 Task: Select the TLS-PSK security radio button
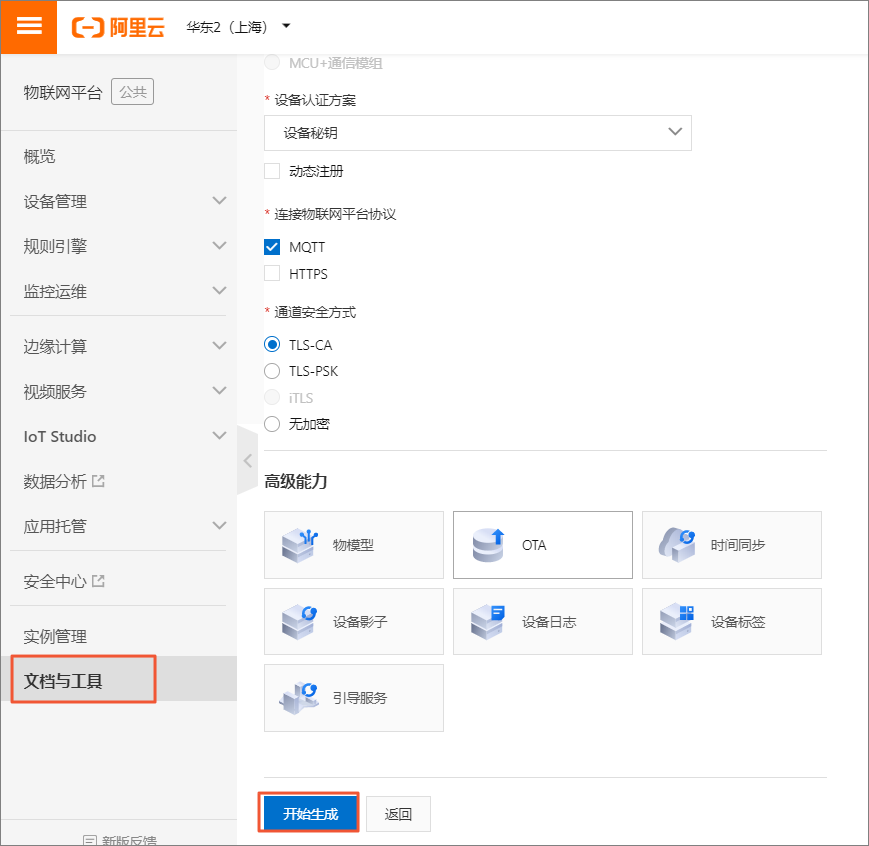(x=271, y=370)
